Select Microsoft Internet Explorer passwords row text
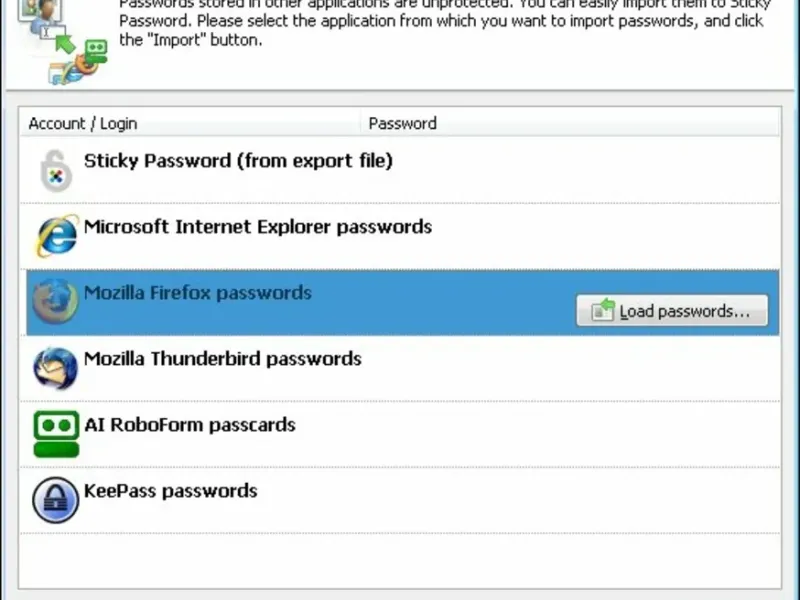This screenshot has width=800, height=600. point(258,227)
